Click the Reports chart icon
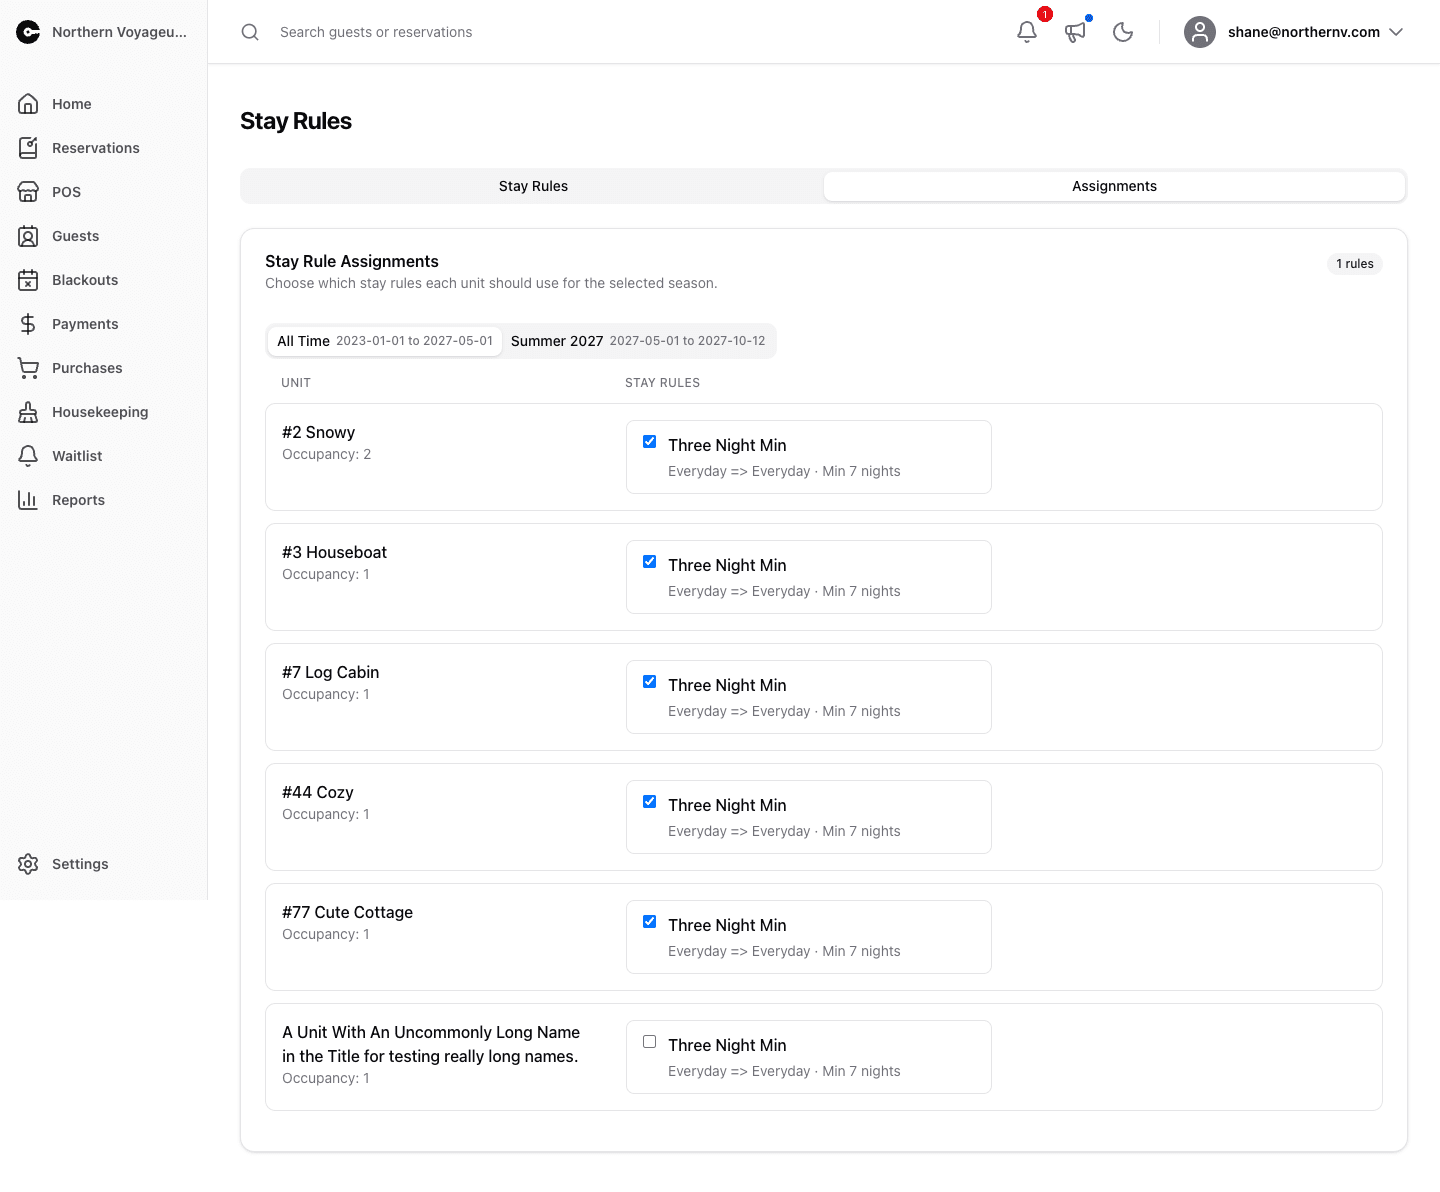This screenshot has width=1440, height=1192. 28,500
